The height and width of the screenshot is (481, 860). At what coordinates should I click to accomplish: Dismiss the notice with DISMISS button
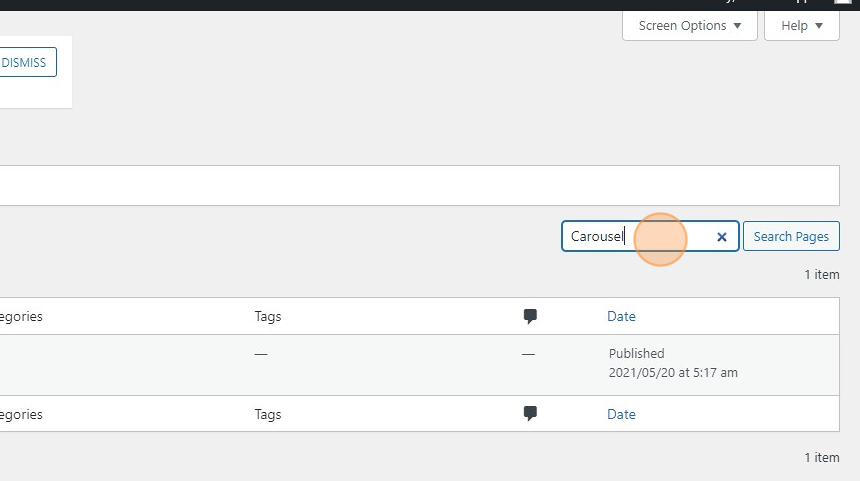click(x=25, y=63)
